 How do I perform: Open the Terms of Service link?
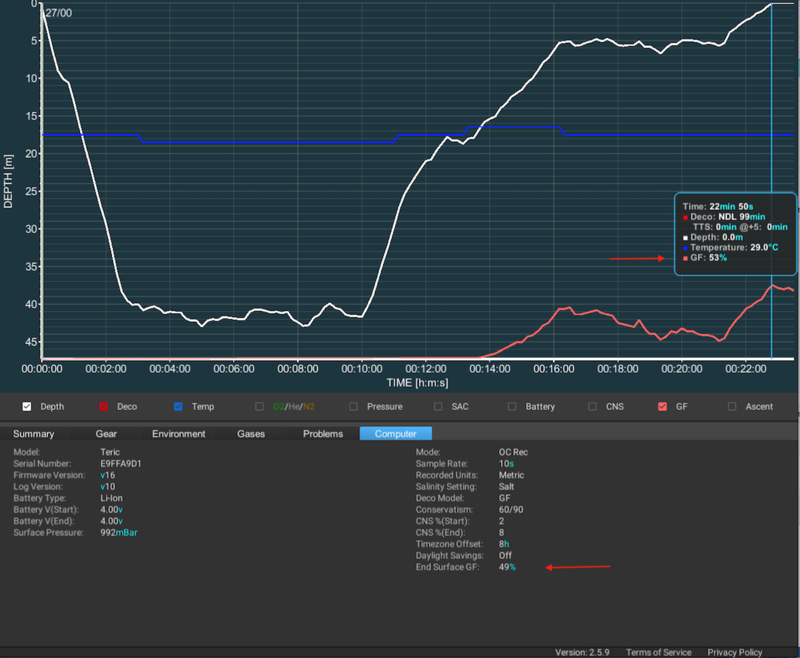pyautogui.click(x=658, y=652)
